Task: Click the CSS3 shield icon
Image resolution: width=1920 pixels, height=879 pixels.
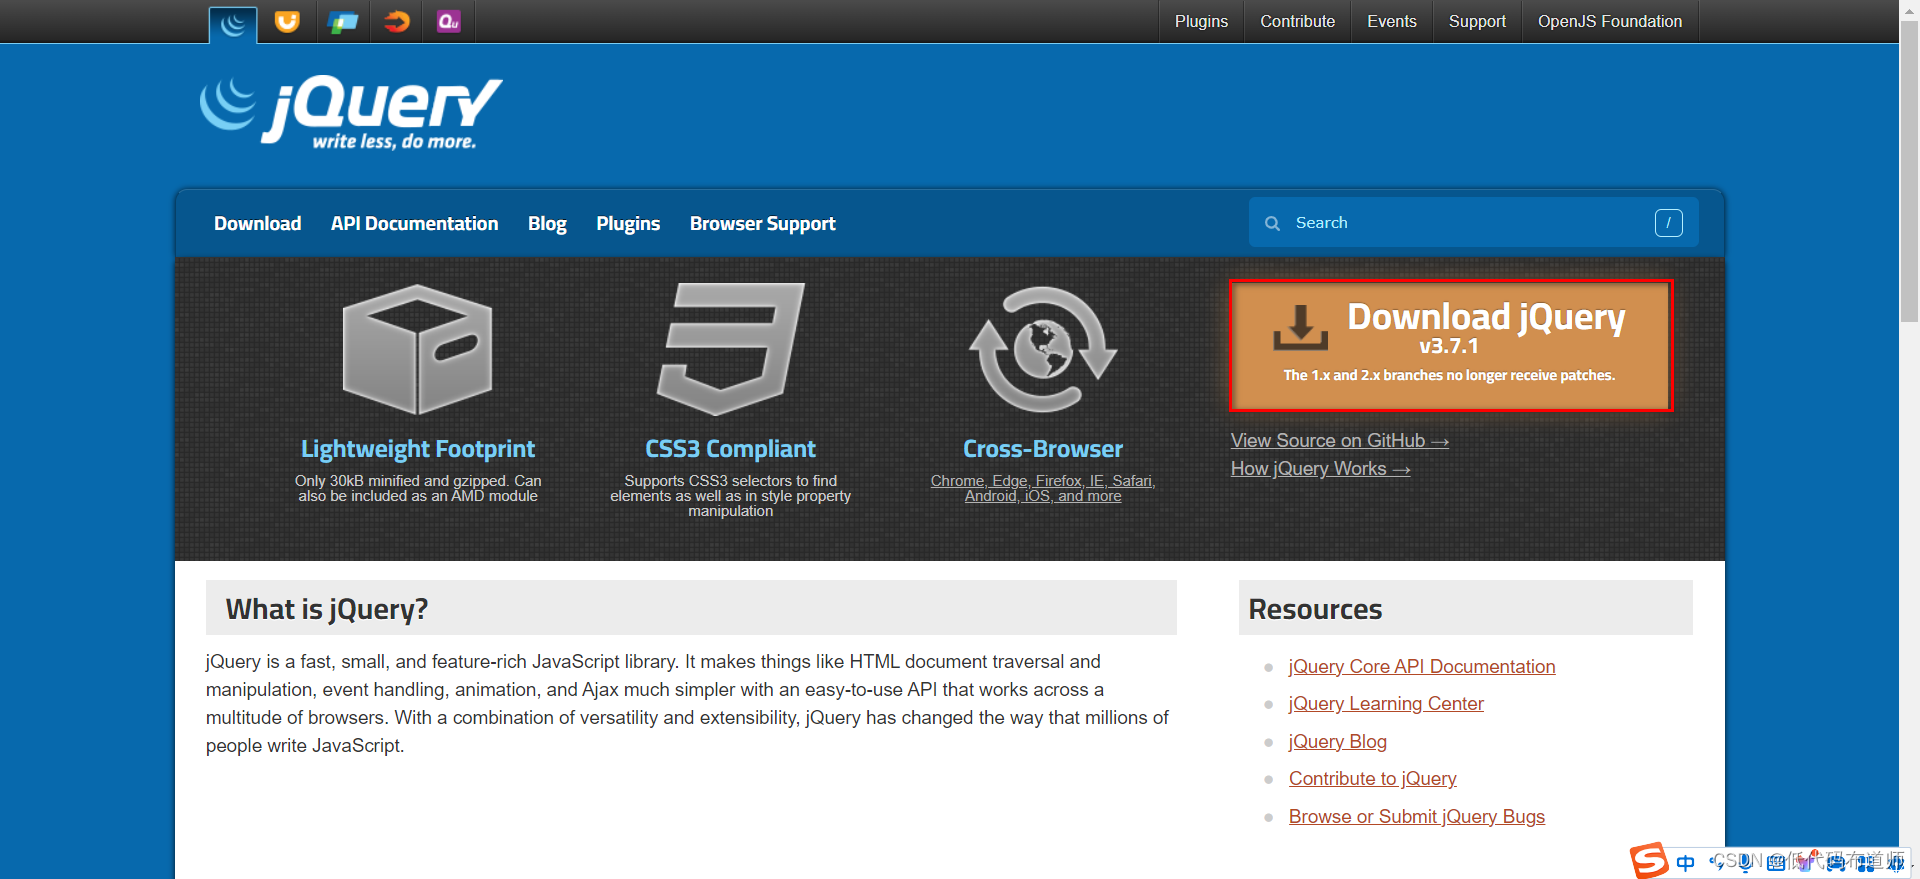Action: 730,348
